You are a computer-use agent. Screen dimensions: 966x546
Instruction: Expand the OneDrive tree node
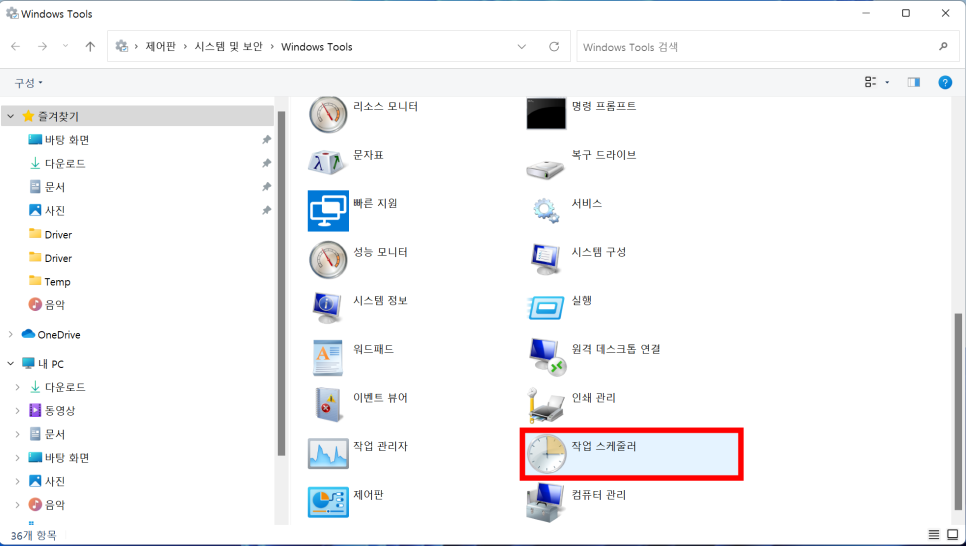click(10, 334)
